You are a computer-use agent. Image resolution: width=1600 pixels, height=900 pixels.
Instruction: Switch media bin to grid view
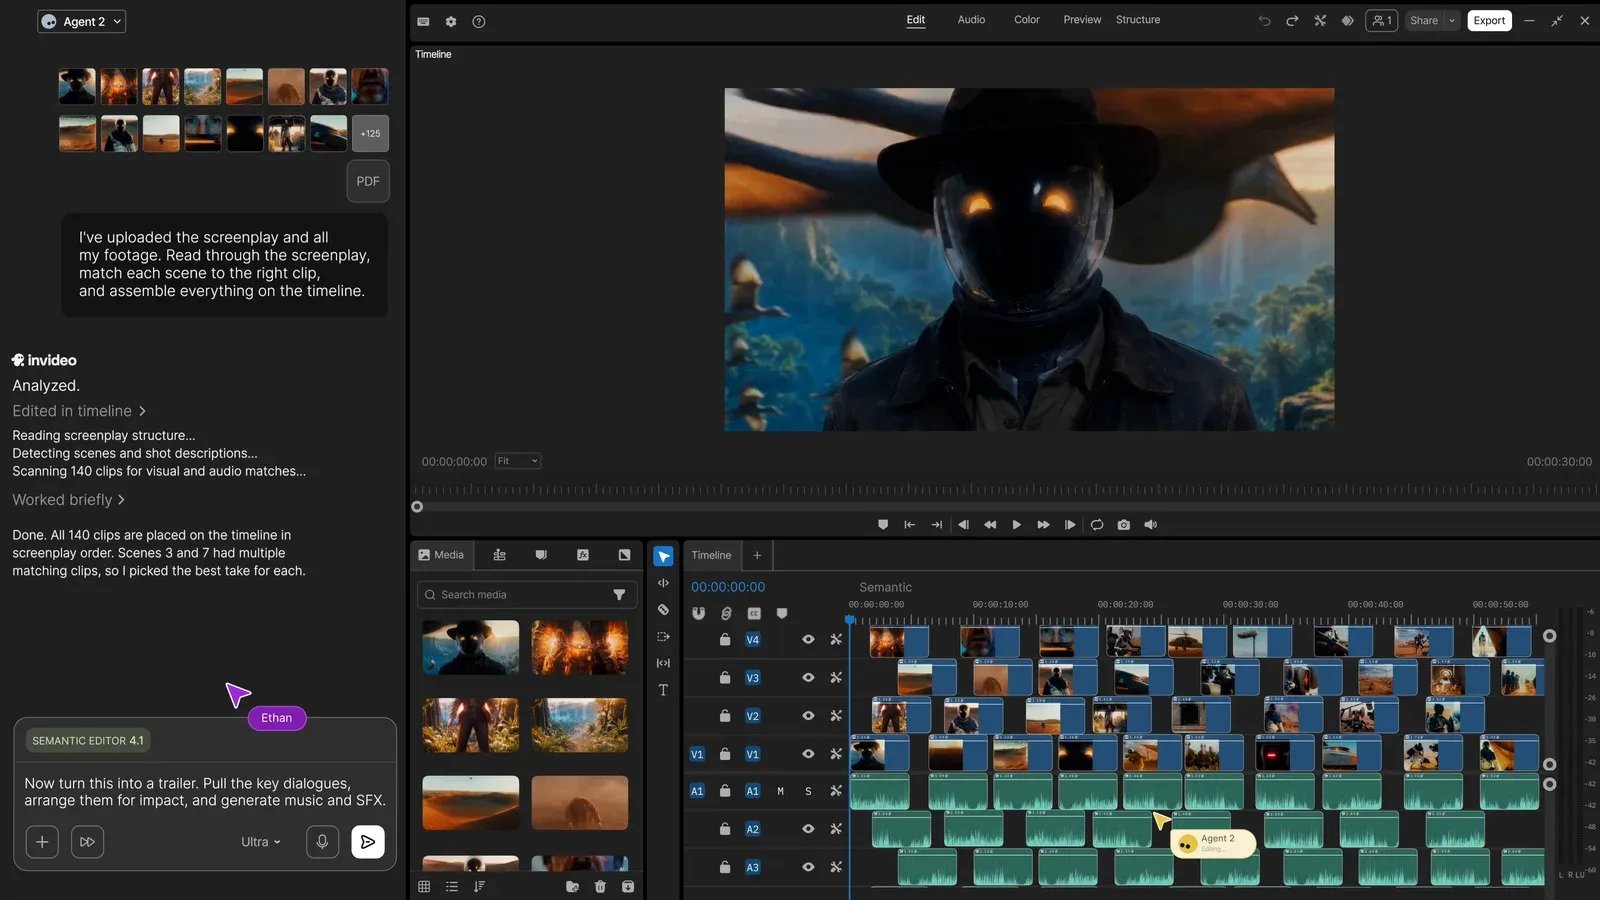(x=424, y=886)
